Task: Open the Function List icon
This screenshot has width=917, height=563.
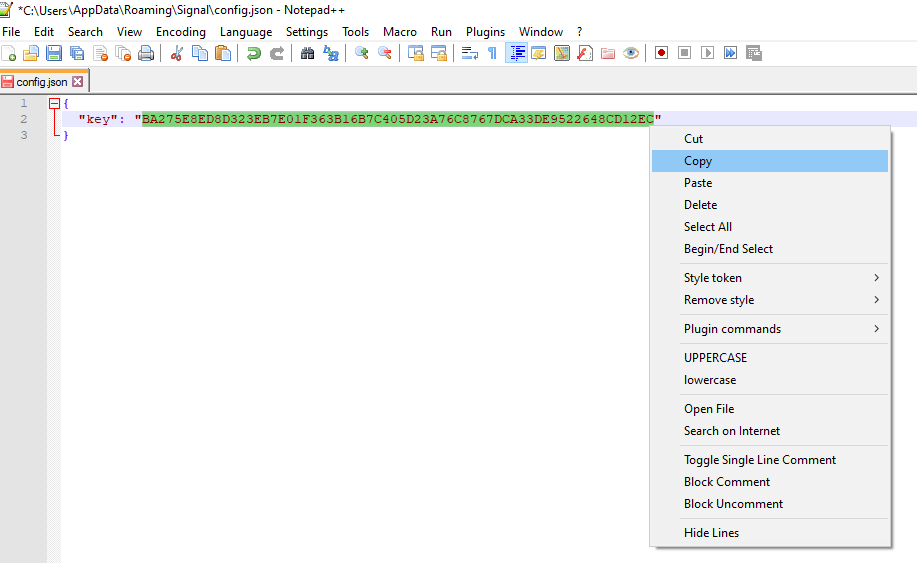Action: (585, 53)
